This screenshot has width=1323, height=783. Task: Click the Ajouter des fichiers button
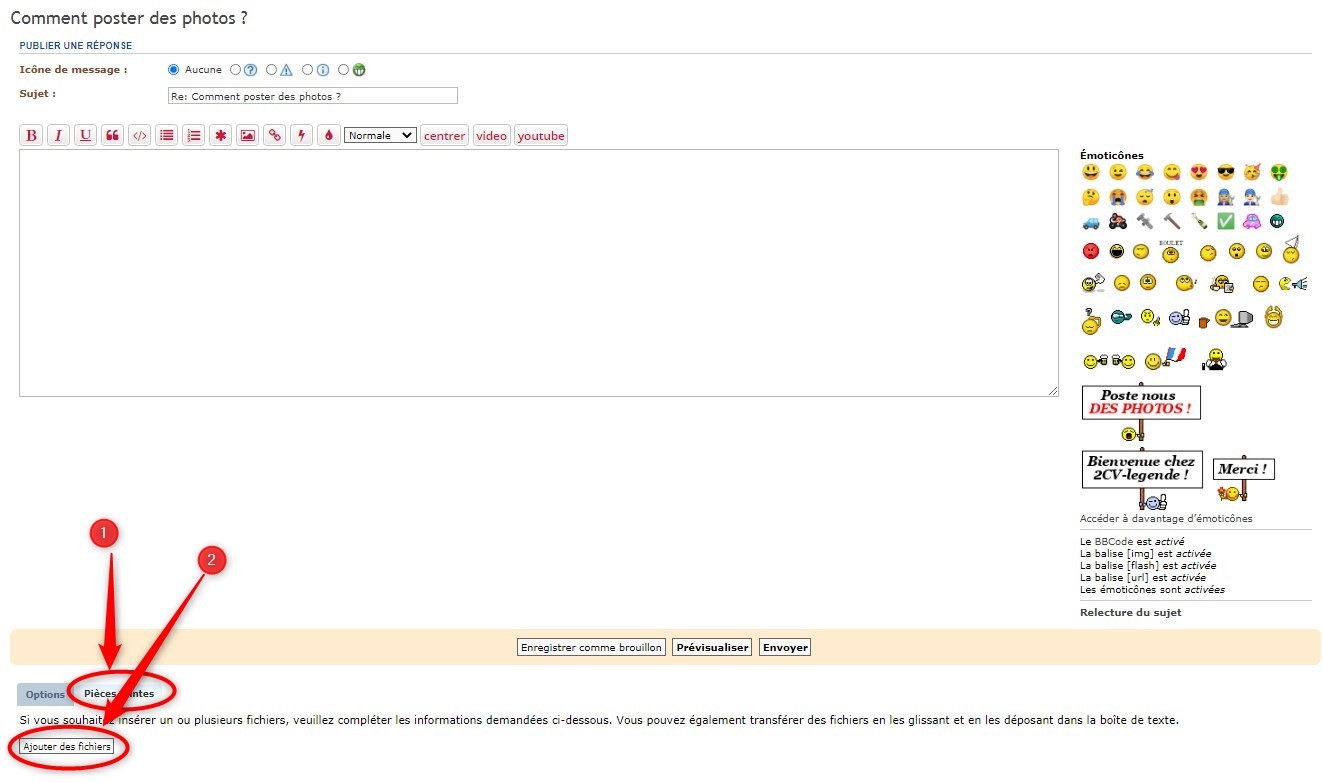[67, 747]
